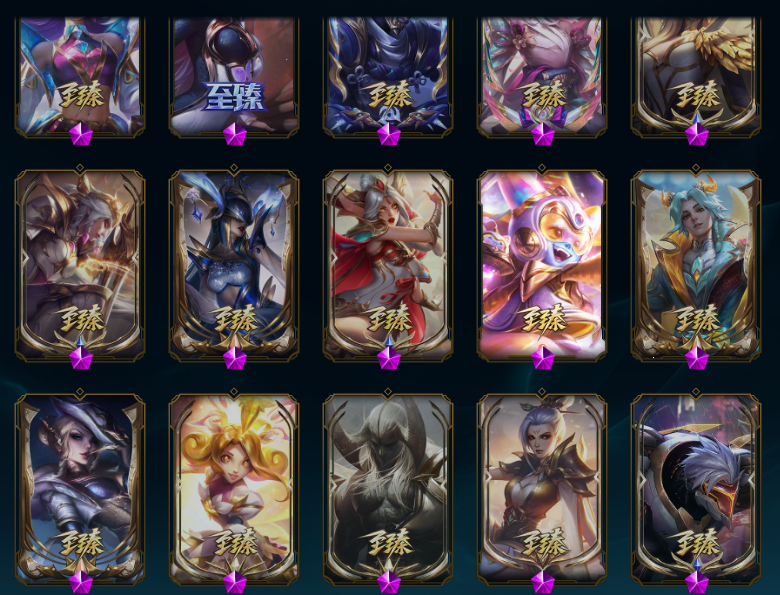Click purple gem beneath the red-dressed silver-haired woman
The height and width of the screenshot is (595, 780).
[389, 358]
